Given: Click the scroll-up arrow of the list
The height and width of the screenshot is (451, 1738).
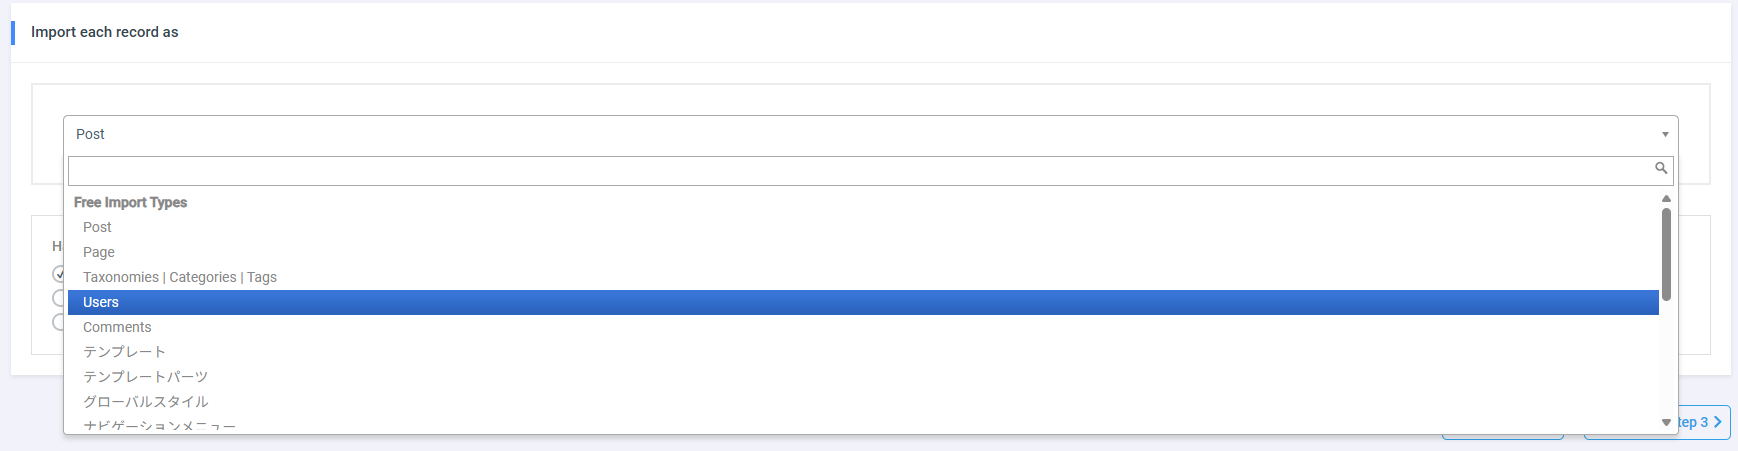Looking at the screenshot, I should (x=1666, y=199).
